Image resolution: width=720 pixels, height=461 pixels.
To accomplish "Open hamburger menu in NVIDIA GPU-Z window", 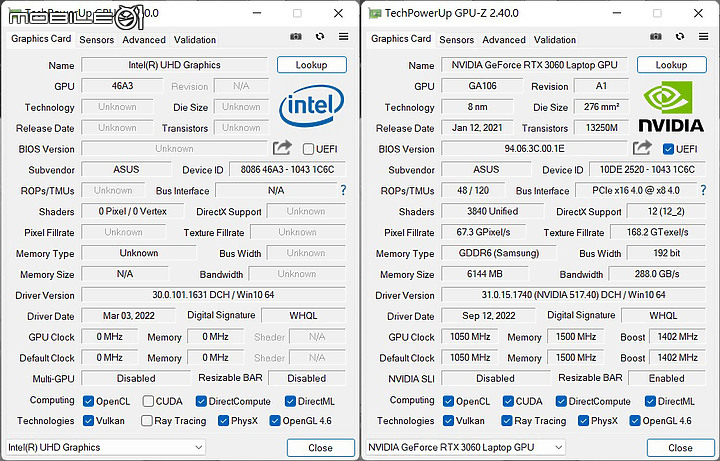I will click(703, 36).
